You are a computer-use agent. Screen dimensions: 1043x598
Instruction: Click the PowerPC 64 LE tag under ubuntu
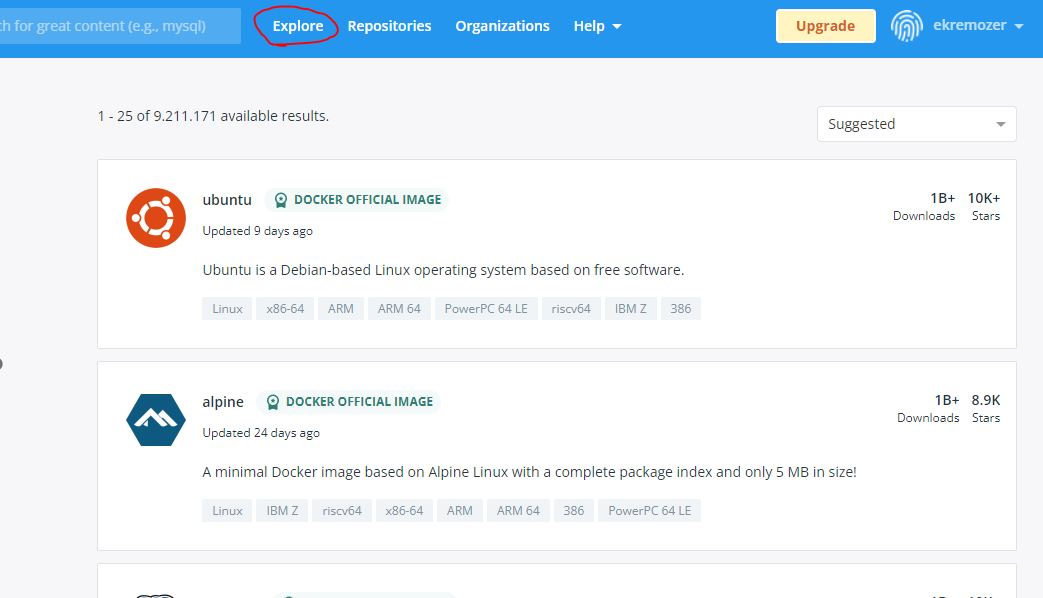coord(486,309)
